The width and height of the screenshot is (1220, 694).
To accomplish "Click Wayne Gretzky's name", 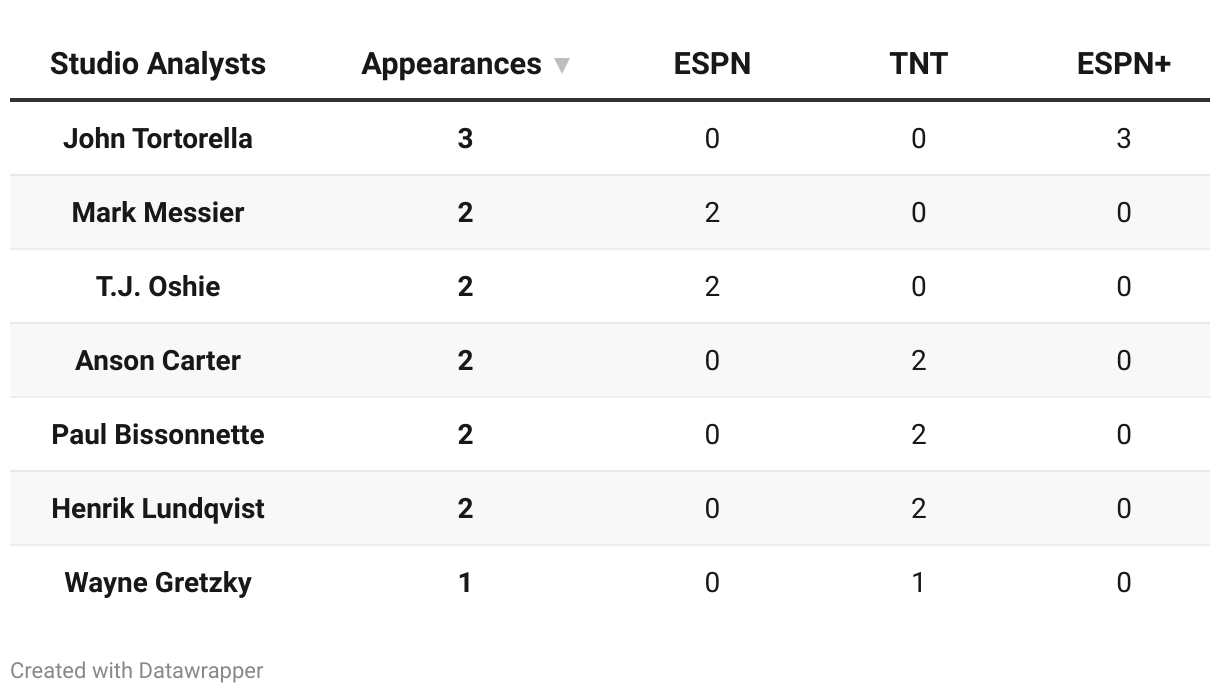I will tap(158, 582).
